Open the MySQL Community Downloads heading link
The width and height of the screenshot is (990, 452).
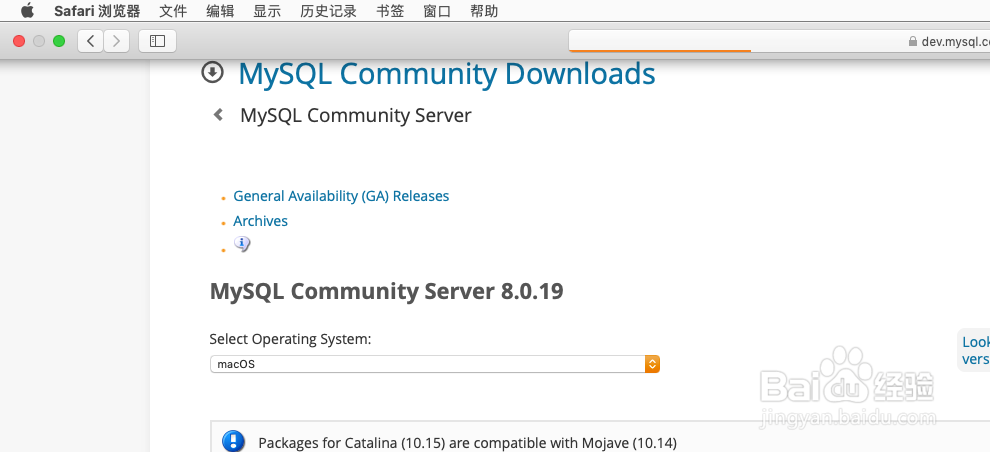(x=446, y=74)
